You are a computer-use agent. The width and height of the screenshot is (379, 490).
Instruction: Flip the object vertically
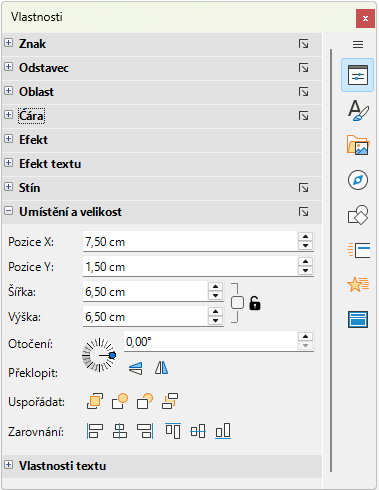pos(136,368)
